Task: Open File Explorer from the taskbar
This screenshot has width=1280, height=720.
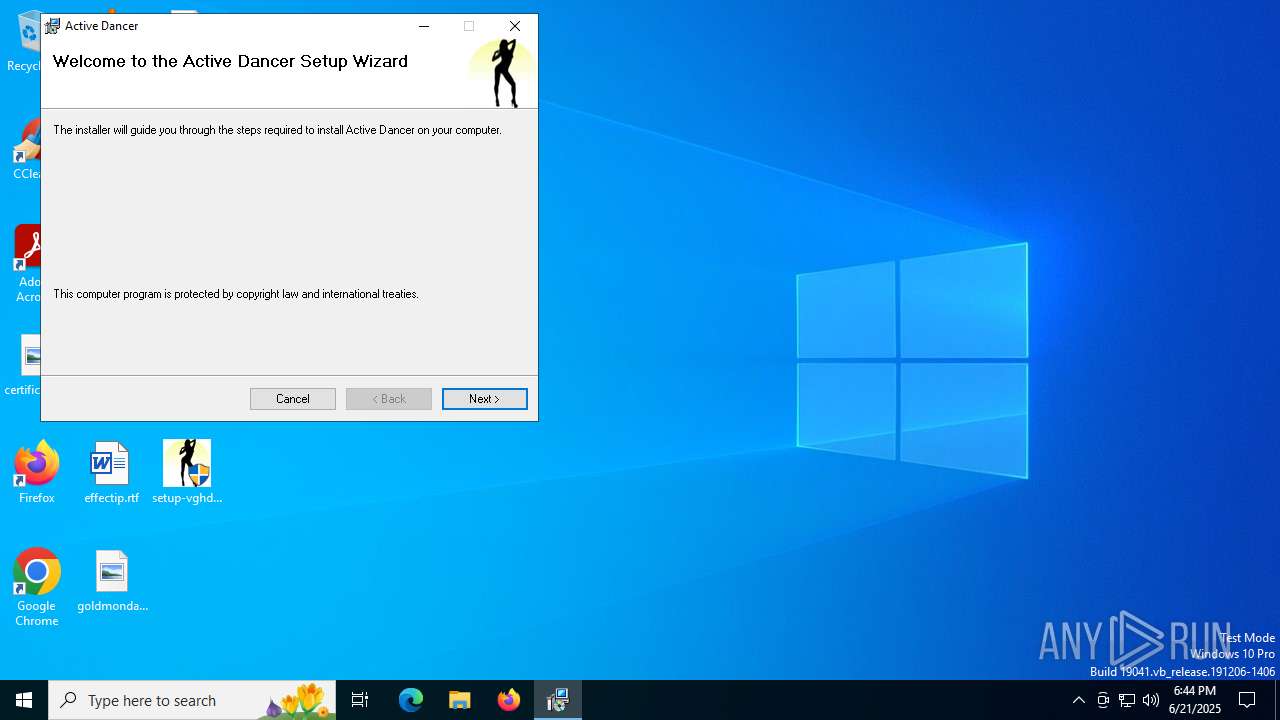Action: coord(460,700)
